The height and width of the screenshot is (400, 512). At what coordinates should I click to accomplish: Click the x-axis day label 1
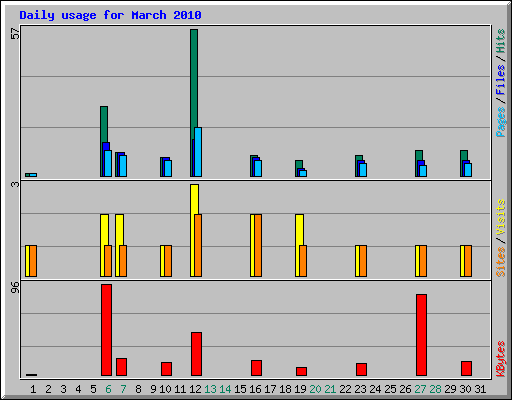33,389
